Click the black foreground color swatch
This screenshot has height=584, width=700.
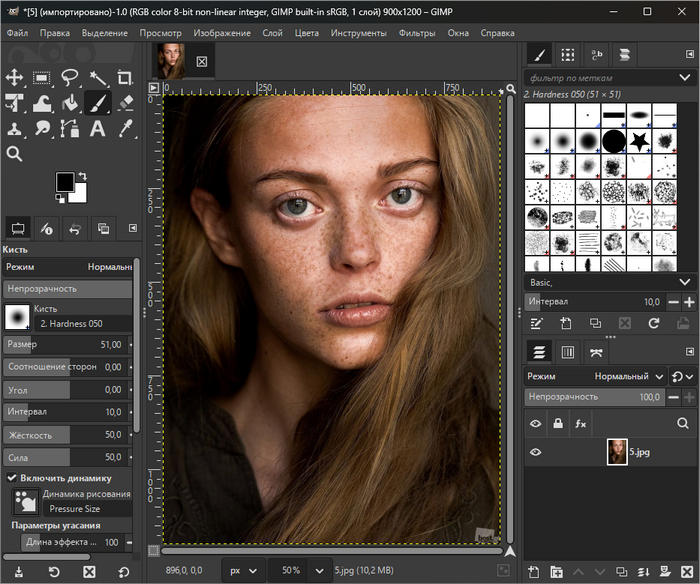65,181
